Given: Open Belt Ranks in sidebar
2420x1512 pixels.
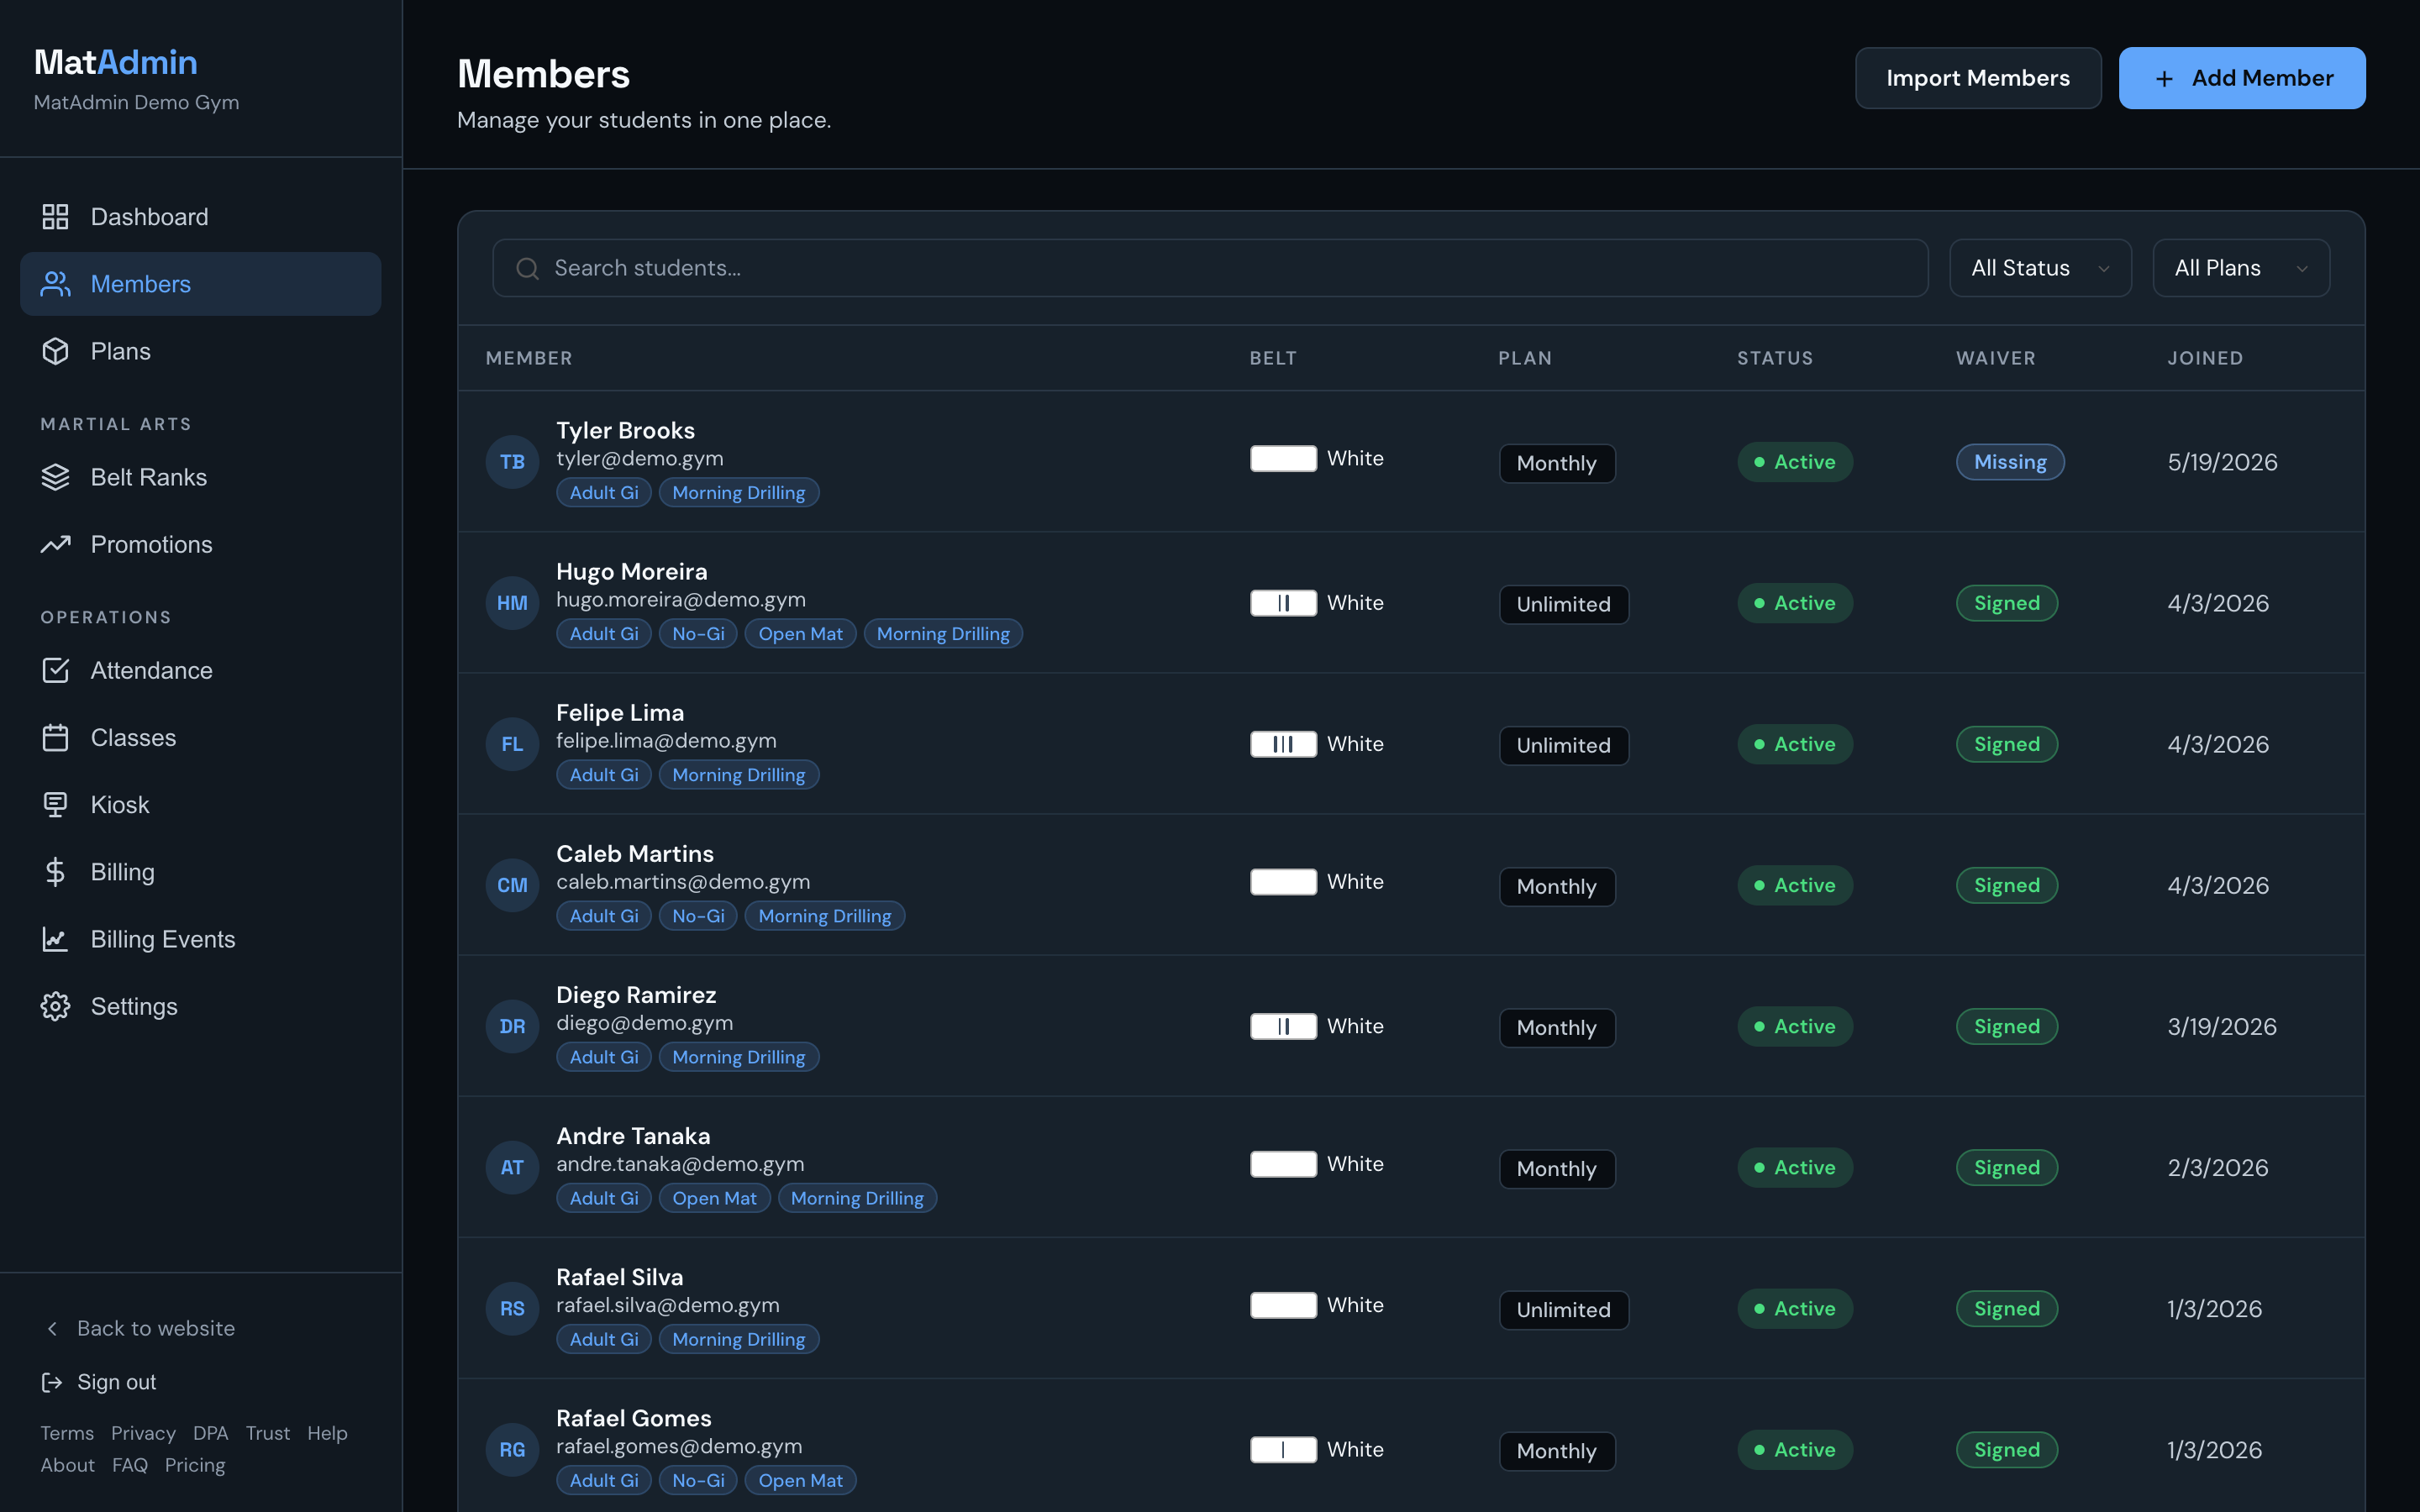Looking at the screenshot, I should tap(200, 477).
